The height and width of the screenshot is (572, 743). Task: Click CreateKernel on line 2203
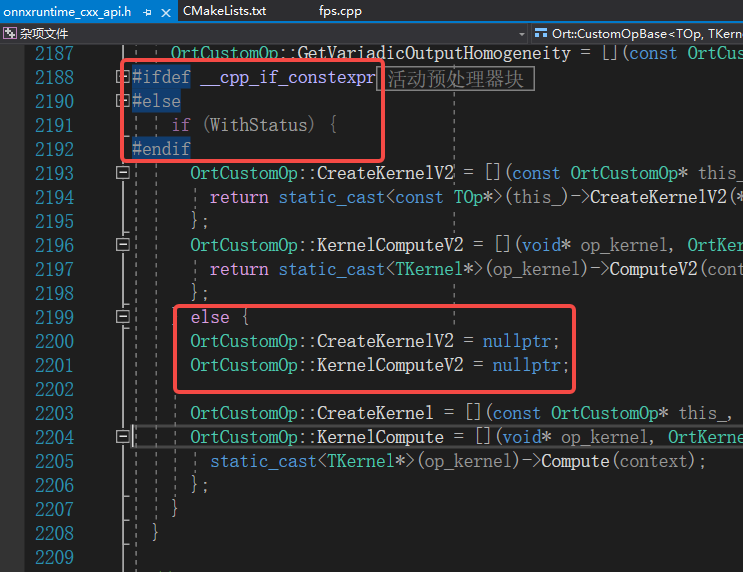coord(375,413)
